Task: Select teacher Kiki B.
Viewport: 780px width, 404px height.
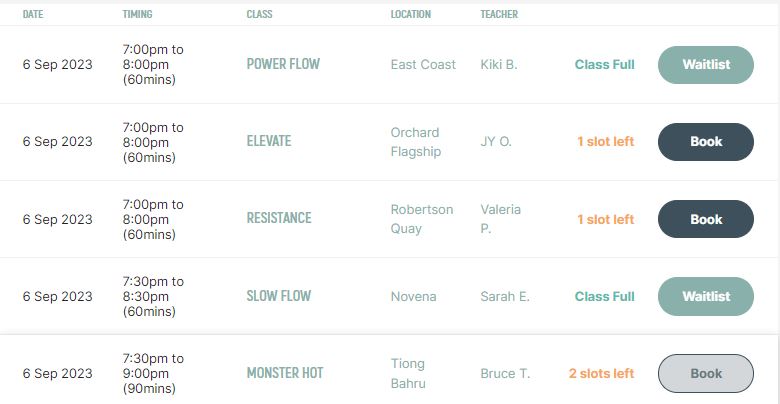Action: [x=498, y=65]
